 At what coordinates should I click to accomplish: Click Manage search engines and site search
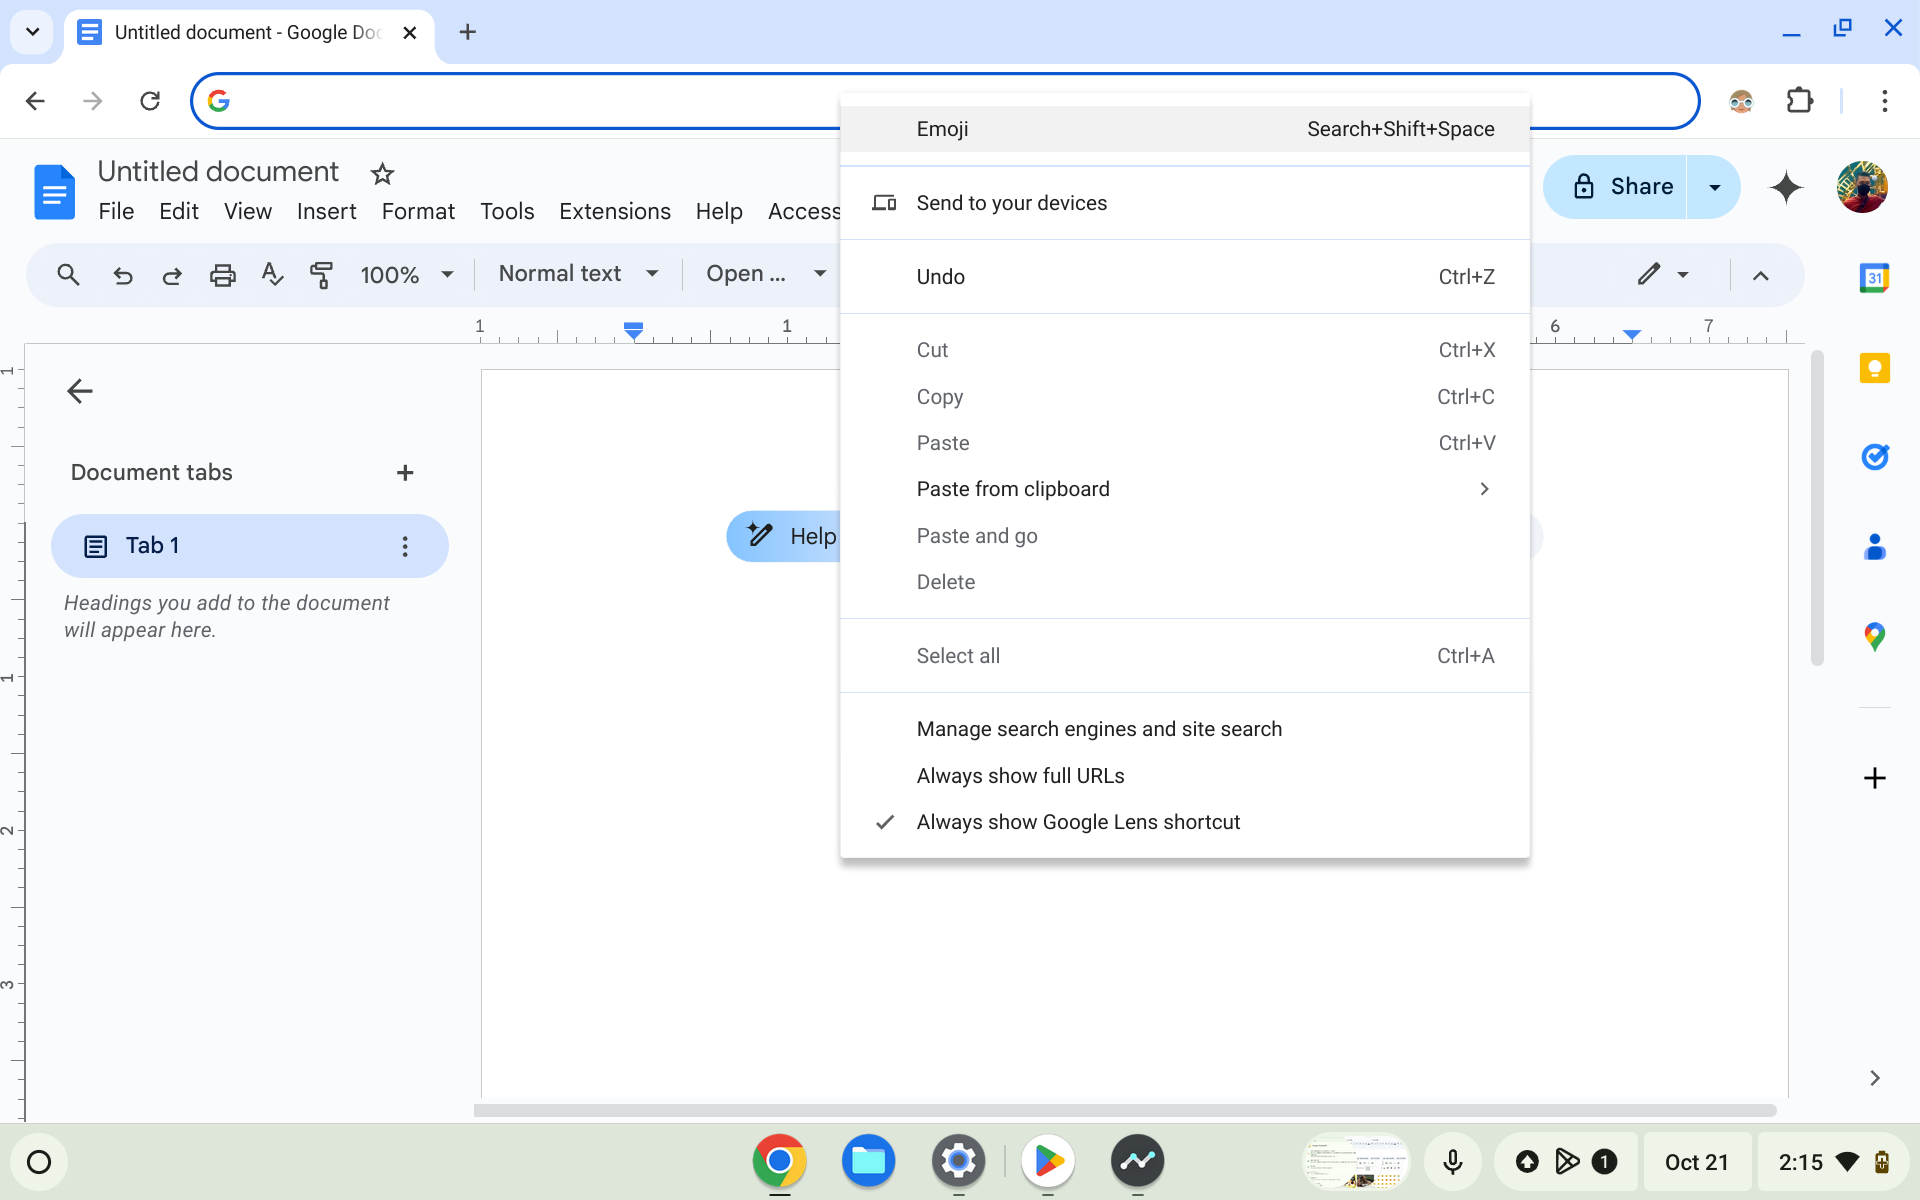pos(1184,729)
